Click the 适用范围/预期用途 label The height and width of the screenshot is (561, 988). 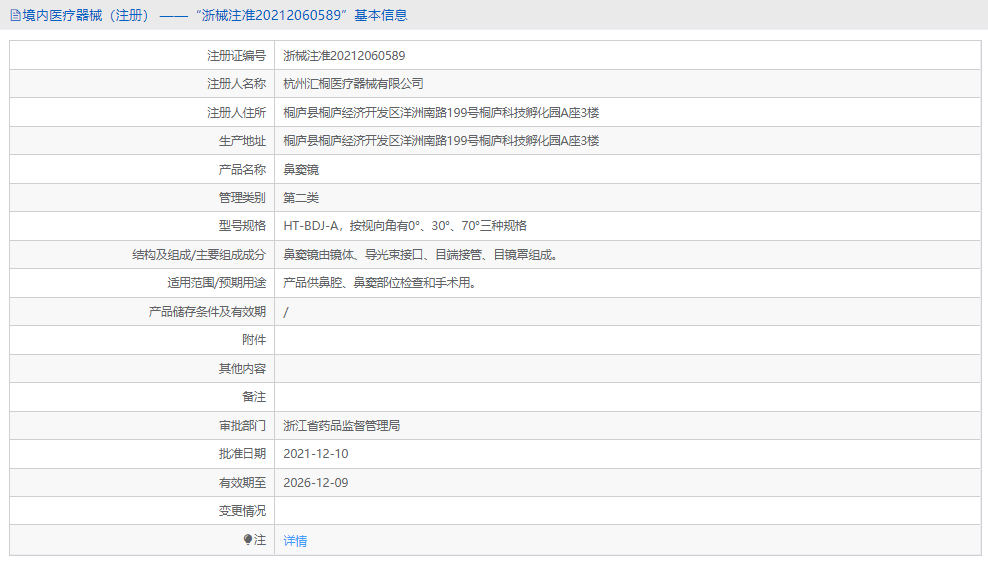click(x=216, y=283)
